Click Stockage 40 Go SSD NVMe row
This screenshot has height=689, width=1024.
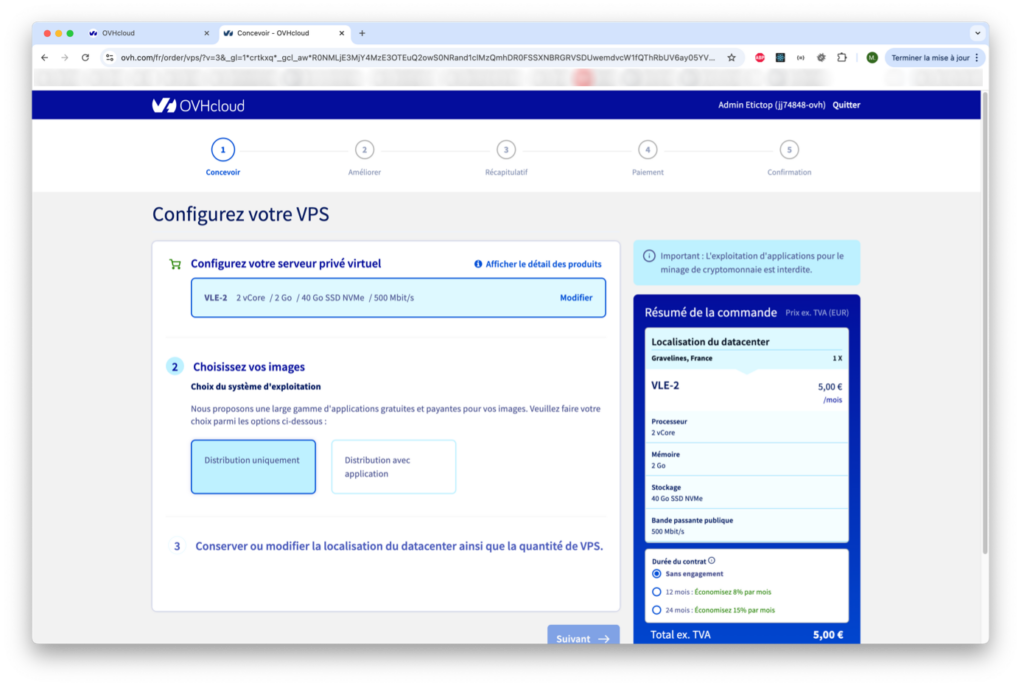point(746,492)
